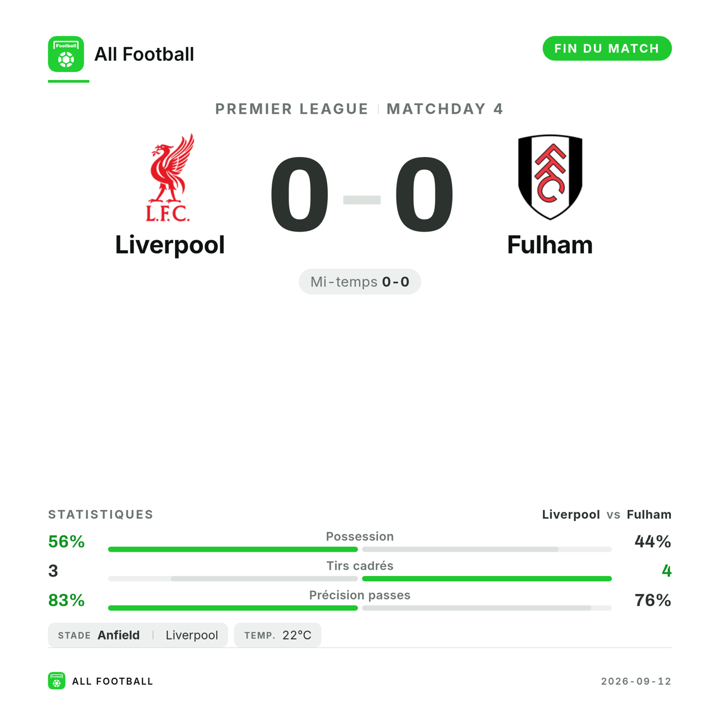
Task: Select the Mi-temps 0-0 pill
Action: click(360, 281)
